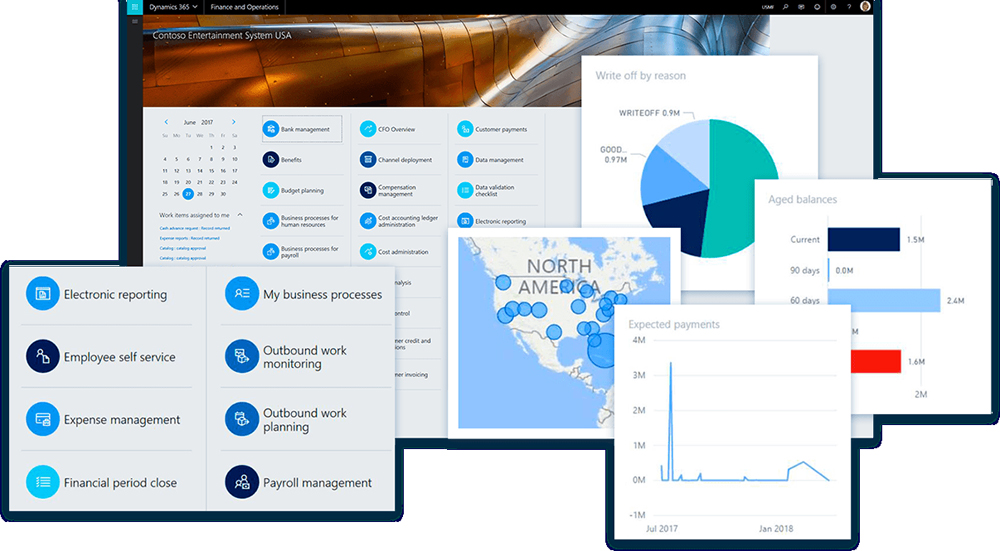Open My business processes in enlarged panel
Image resolution: width=1000 pixels, height=551 pixels.
(x=306, y=294)
